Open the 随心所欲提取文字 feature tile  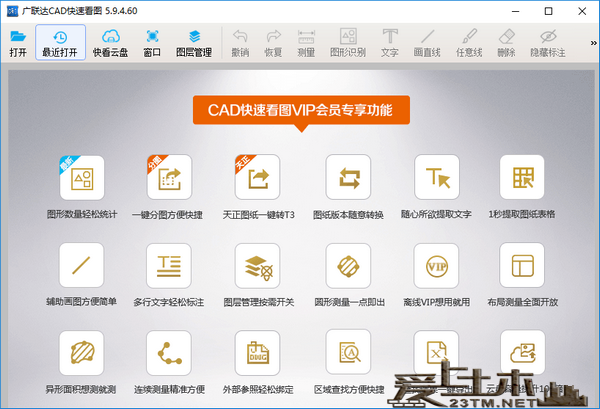pyautogui.click(x=437, y=177)
